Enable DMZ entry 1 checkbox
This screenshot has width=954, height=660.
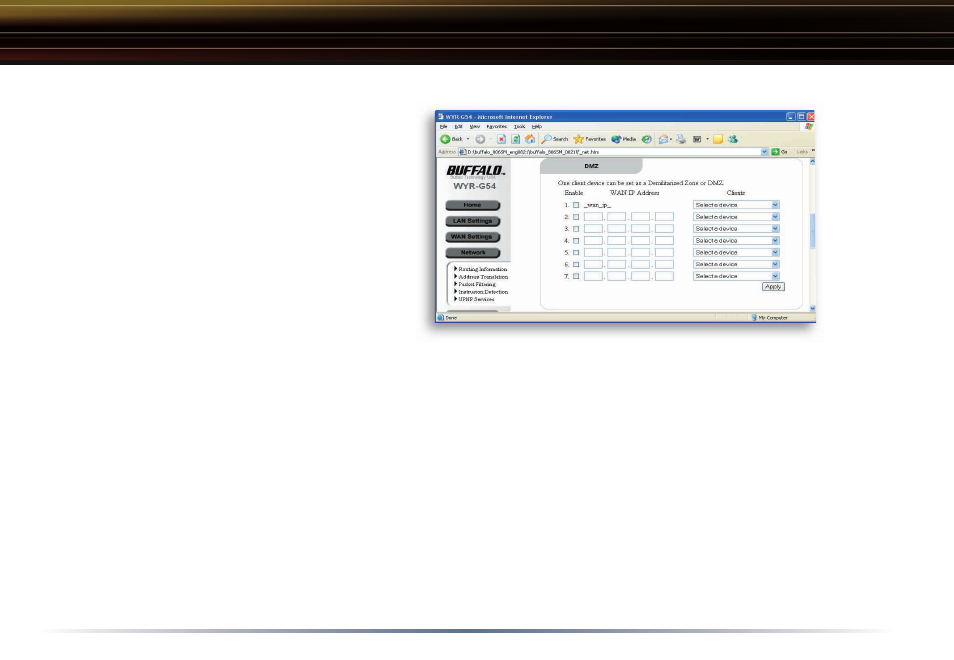pyautogui.click(x=576, y=205)
